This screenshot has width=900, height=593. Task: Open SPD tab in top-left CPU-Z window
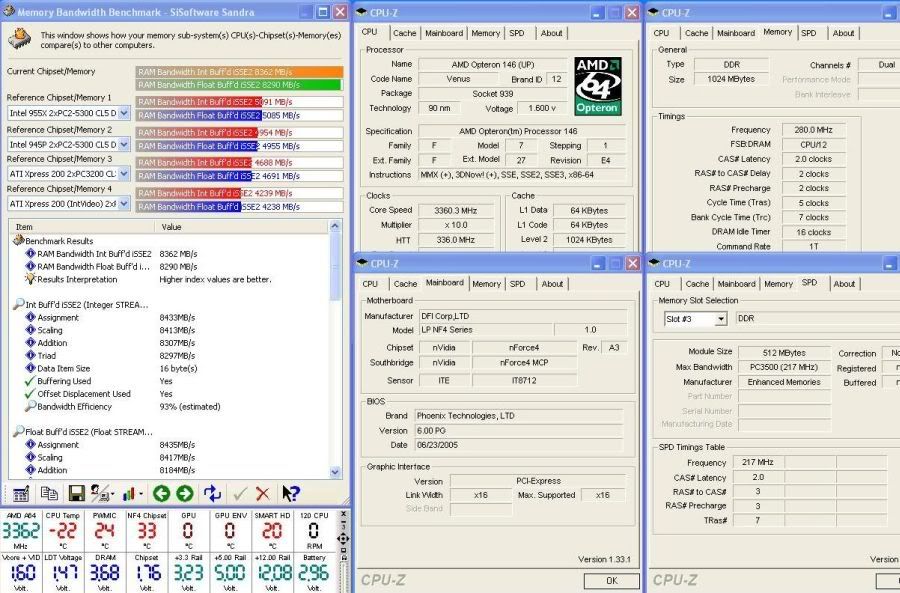517,33
